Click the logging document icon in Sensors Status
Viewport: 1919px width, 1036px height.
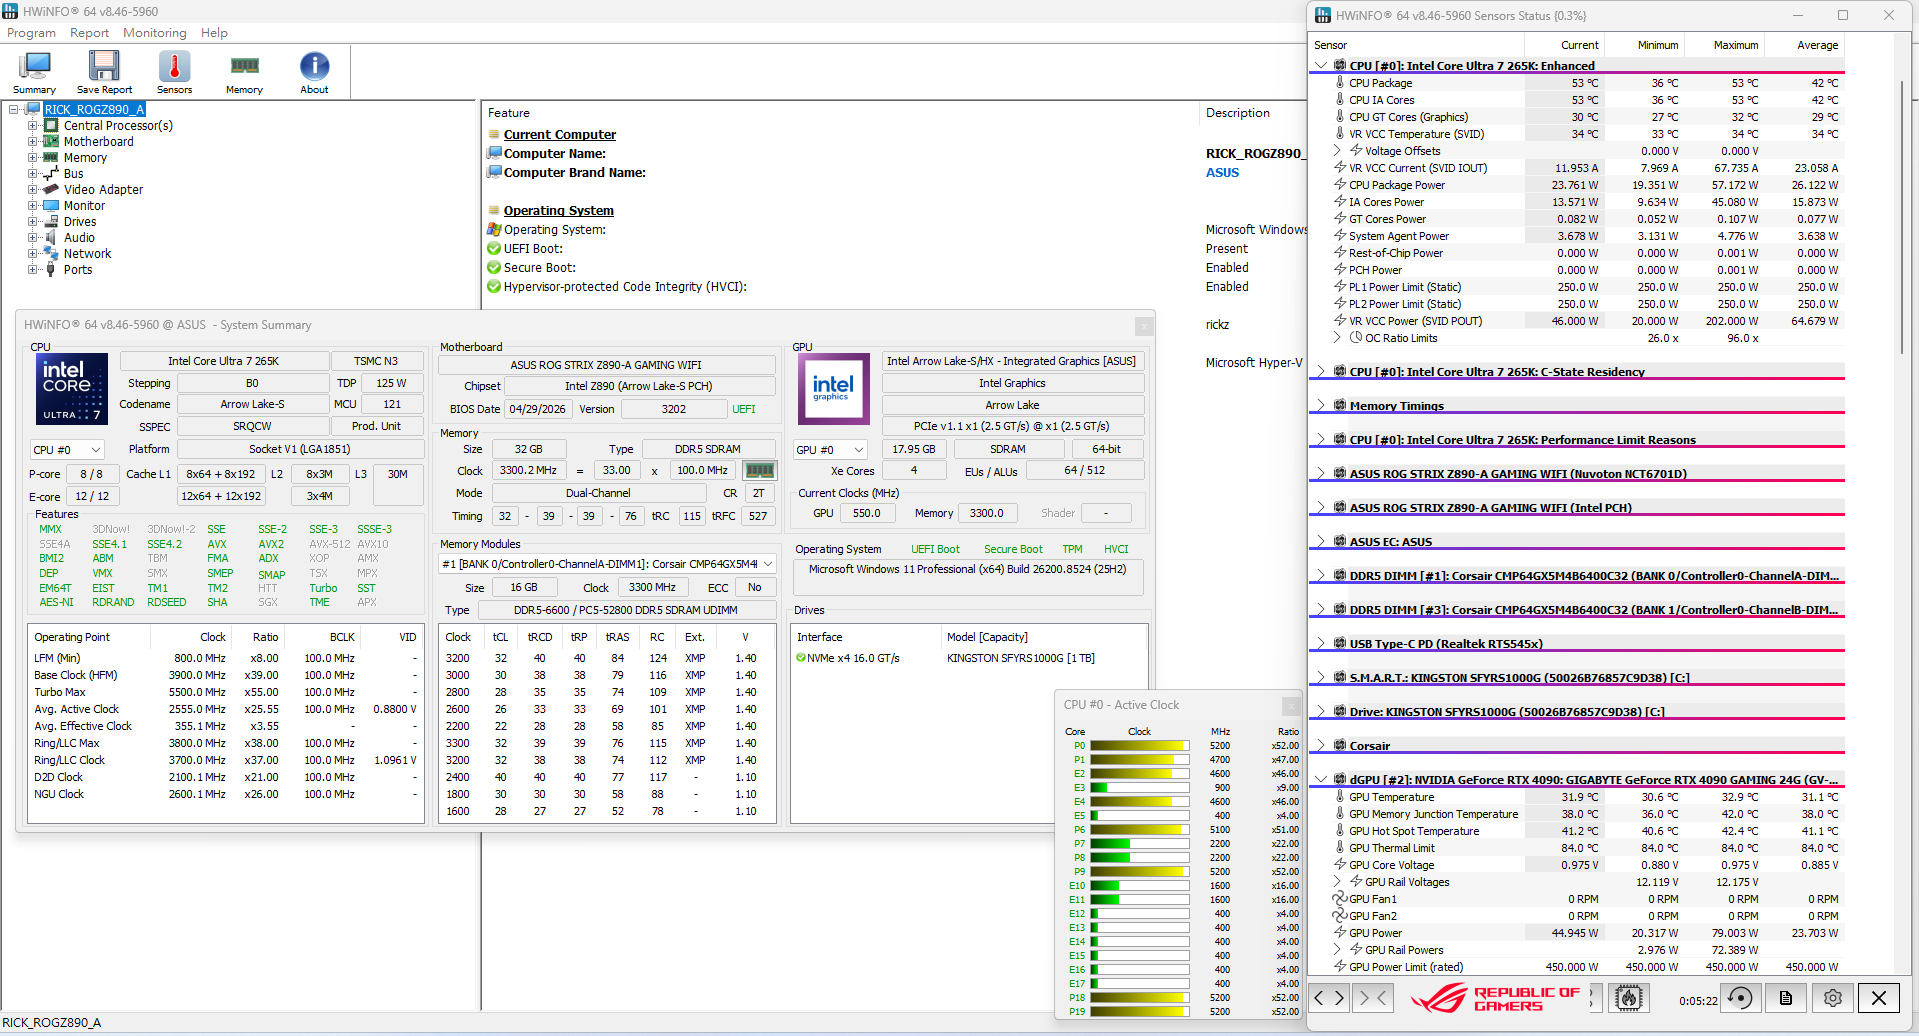(1786, 998)
